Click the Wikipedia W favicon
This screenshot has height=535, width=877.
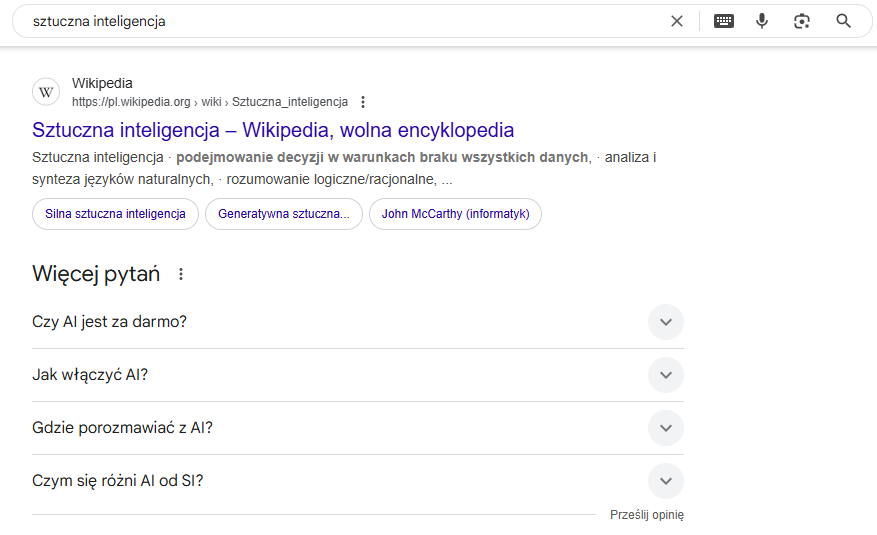click(46, 92)
